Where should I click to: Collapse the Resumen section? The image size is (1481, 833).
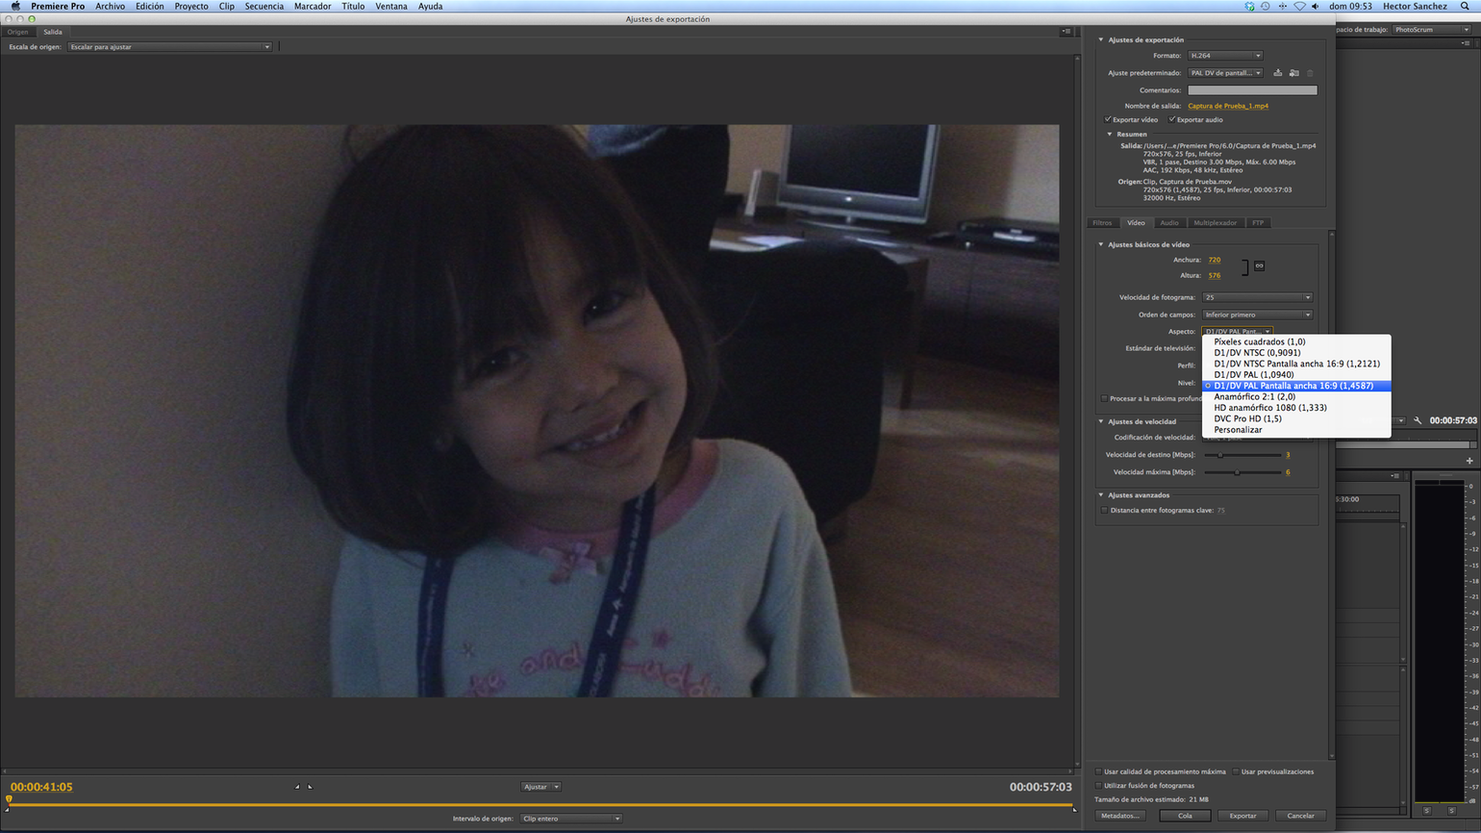click(x=1110, y=134)
